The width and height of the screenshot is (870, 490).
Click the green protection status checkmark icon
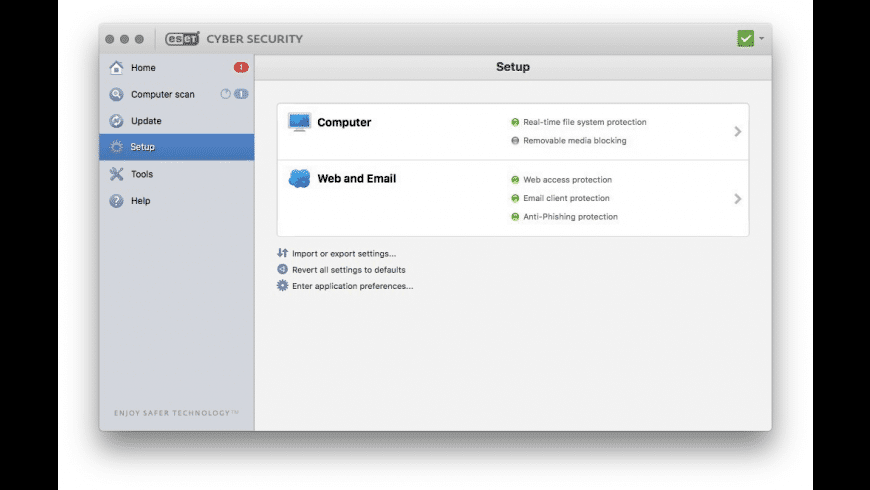(745, 38)
